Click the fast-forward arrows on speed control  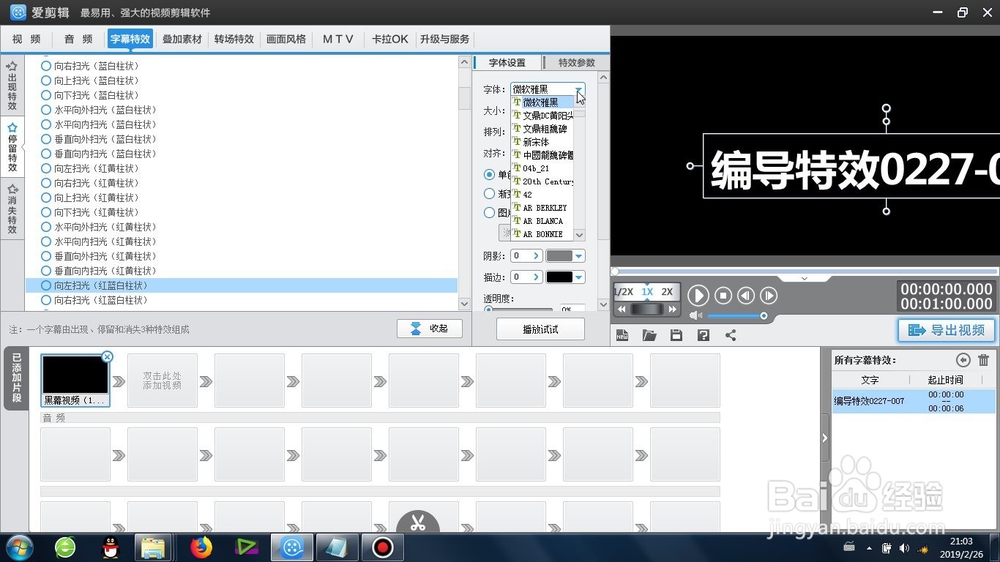(672, 309)
